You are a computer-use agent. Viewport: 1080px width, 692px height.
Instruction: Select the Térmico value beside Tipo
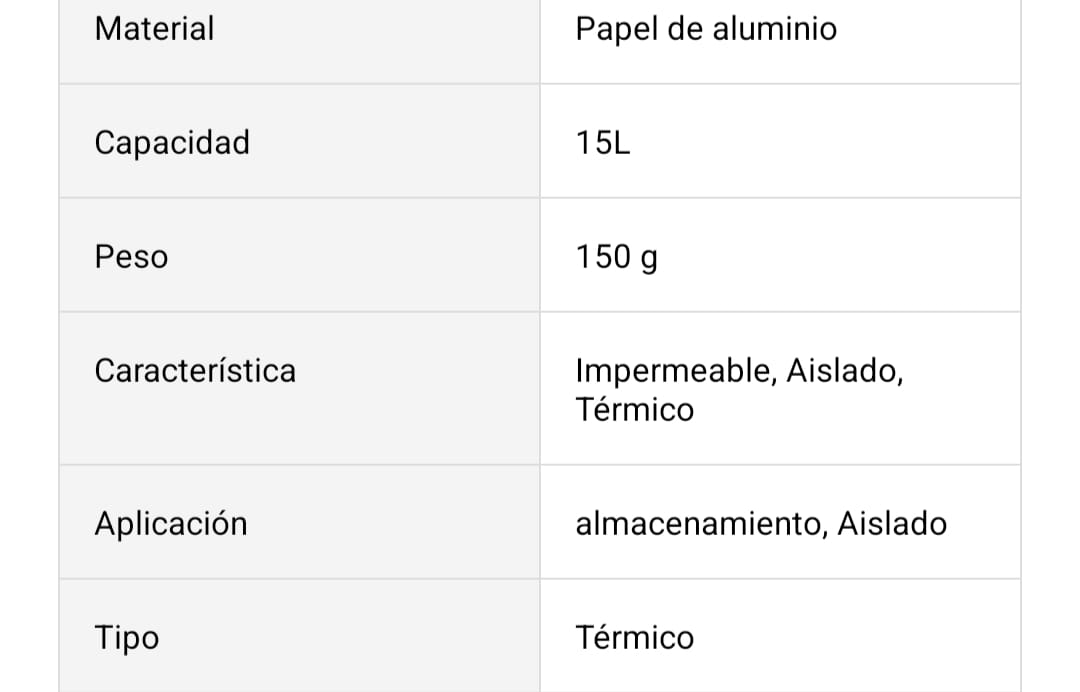point(634,637)
